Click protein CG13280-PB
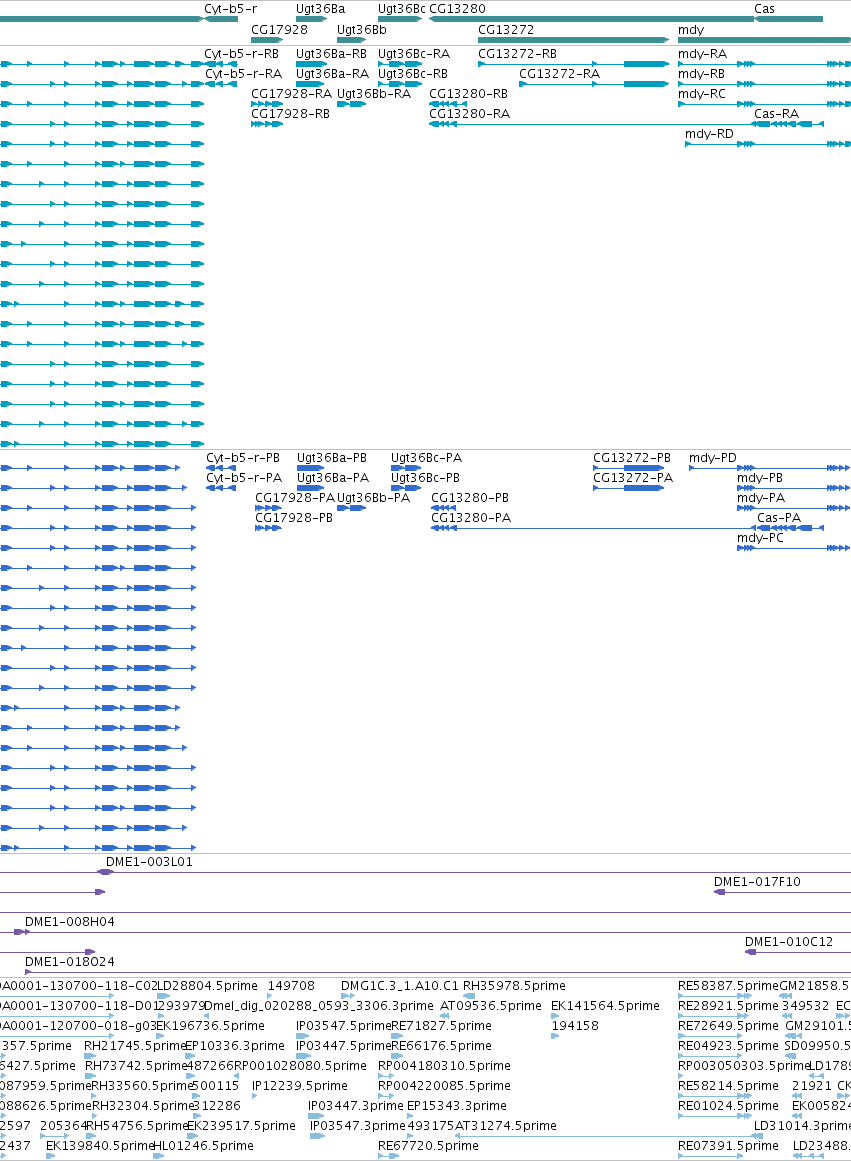851x1161 pixels. (x=470, y=498)
